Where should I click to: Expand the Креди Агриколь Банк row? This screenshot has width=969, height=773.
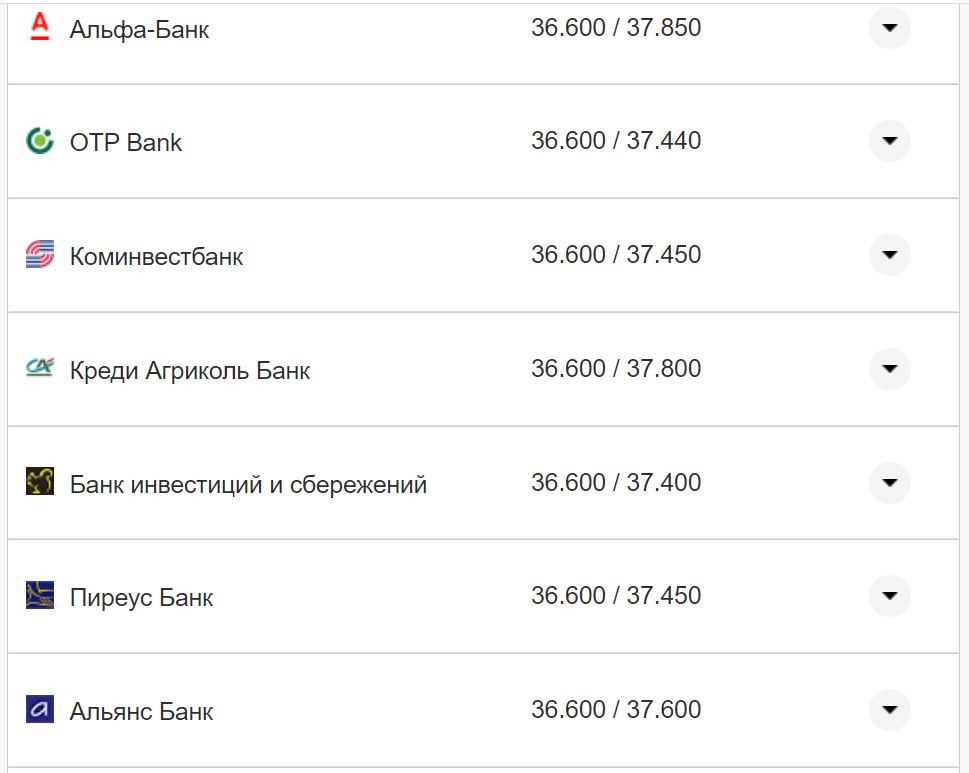[x=888, y=368]
